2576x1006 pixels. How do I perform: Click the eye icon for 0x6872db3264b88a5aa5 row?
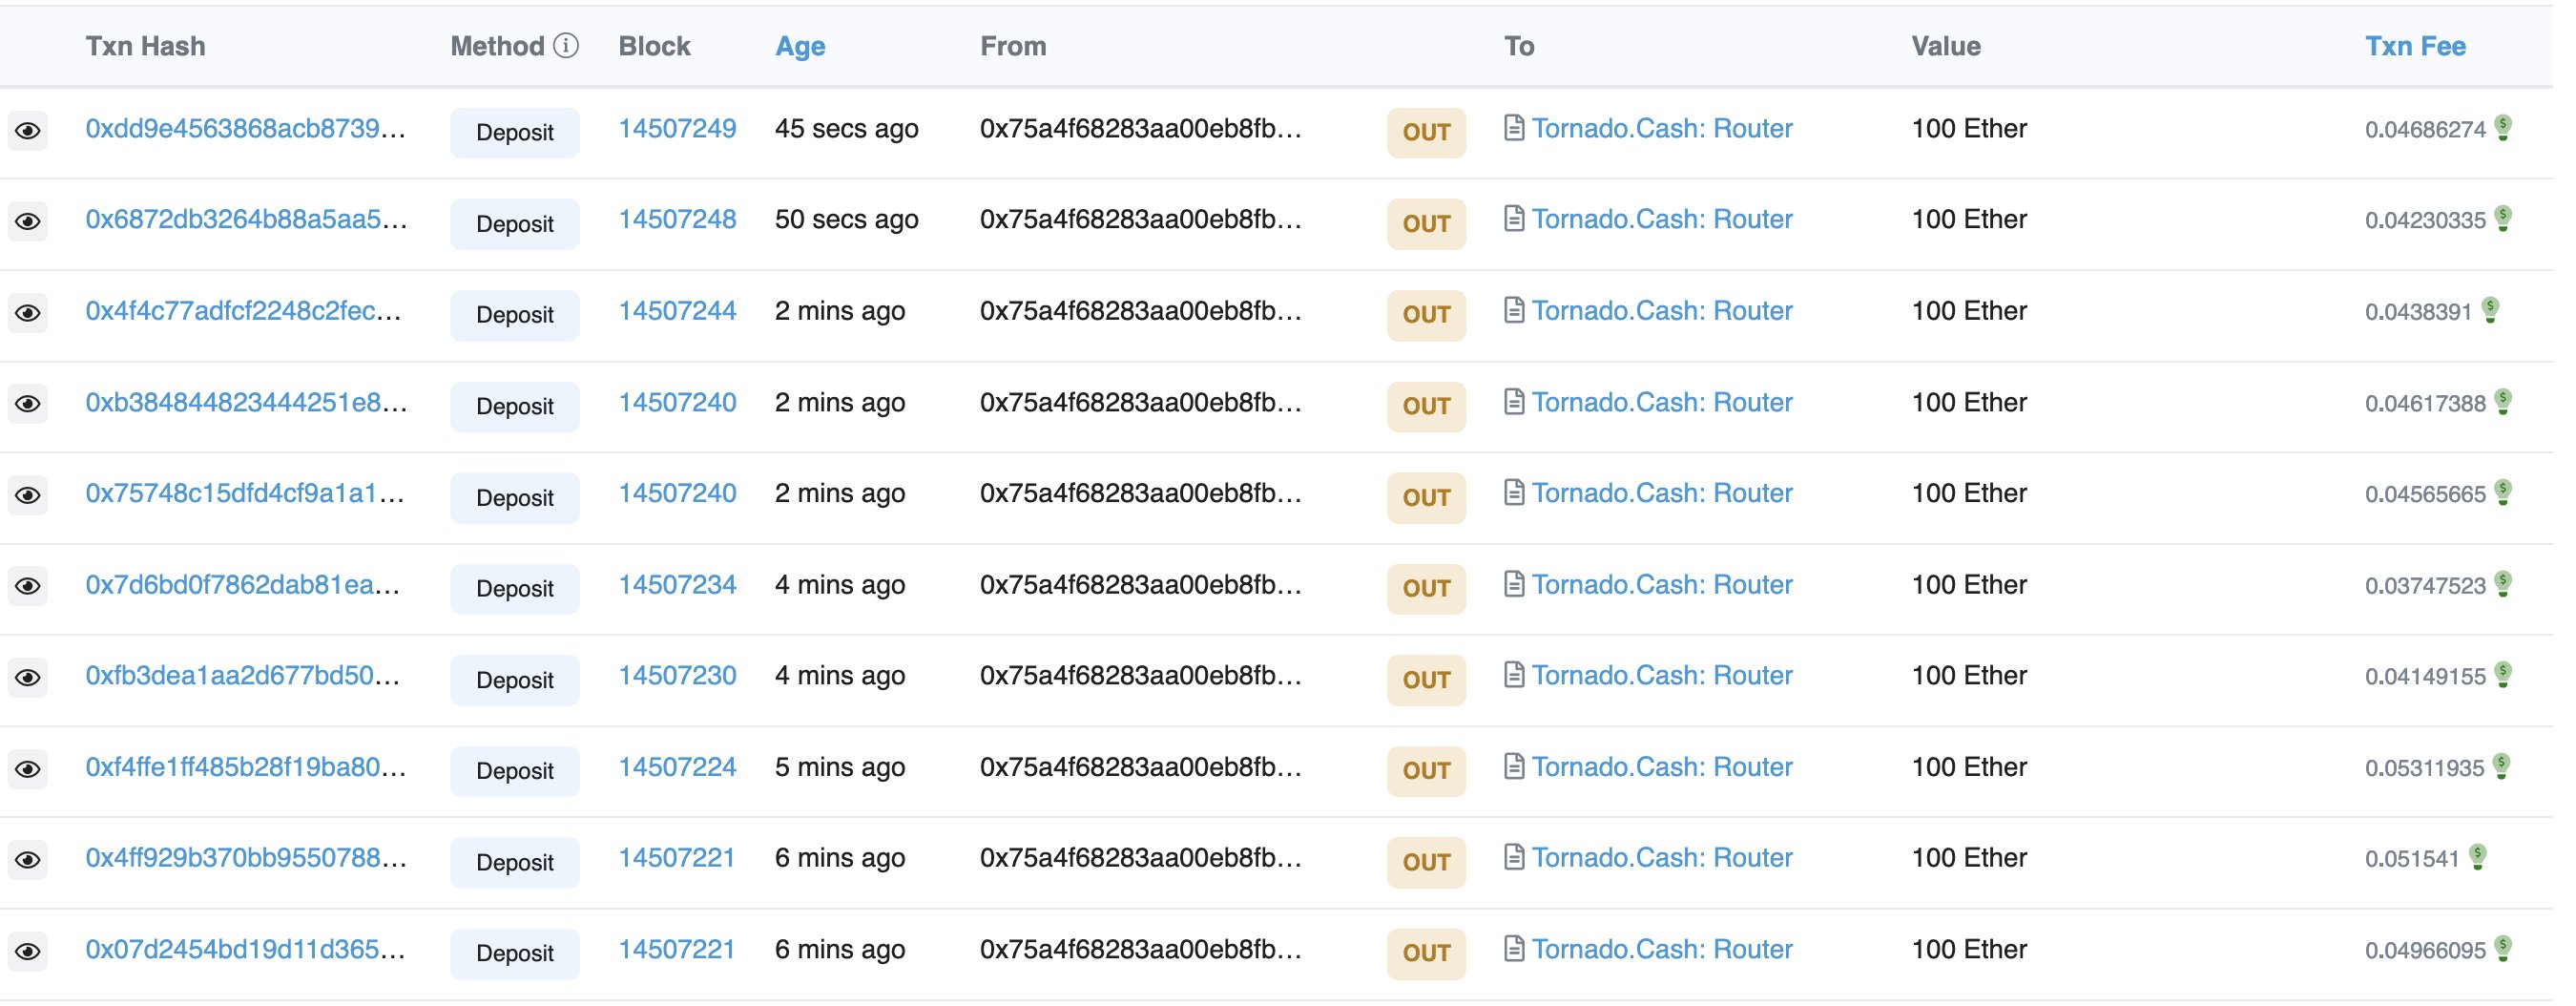[28, 222]
